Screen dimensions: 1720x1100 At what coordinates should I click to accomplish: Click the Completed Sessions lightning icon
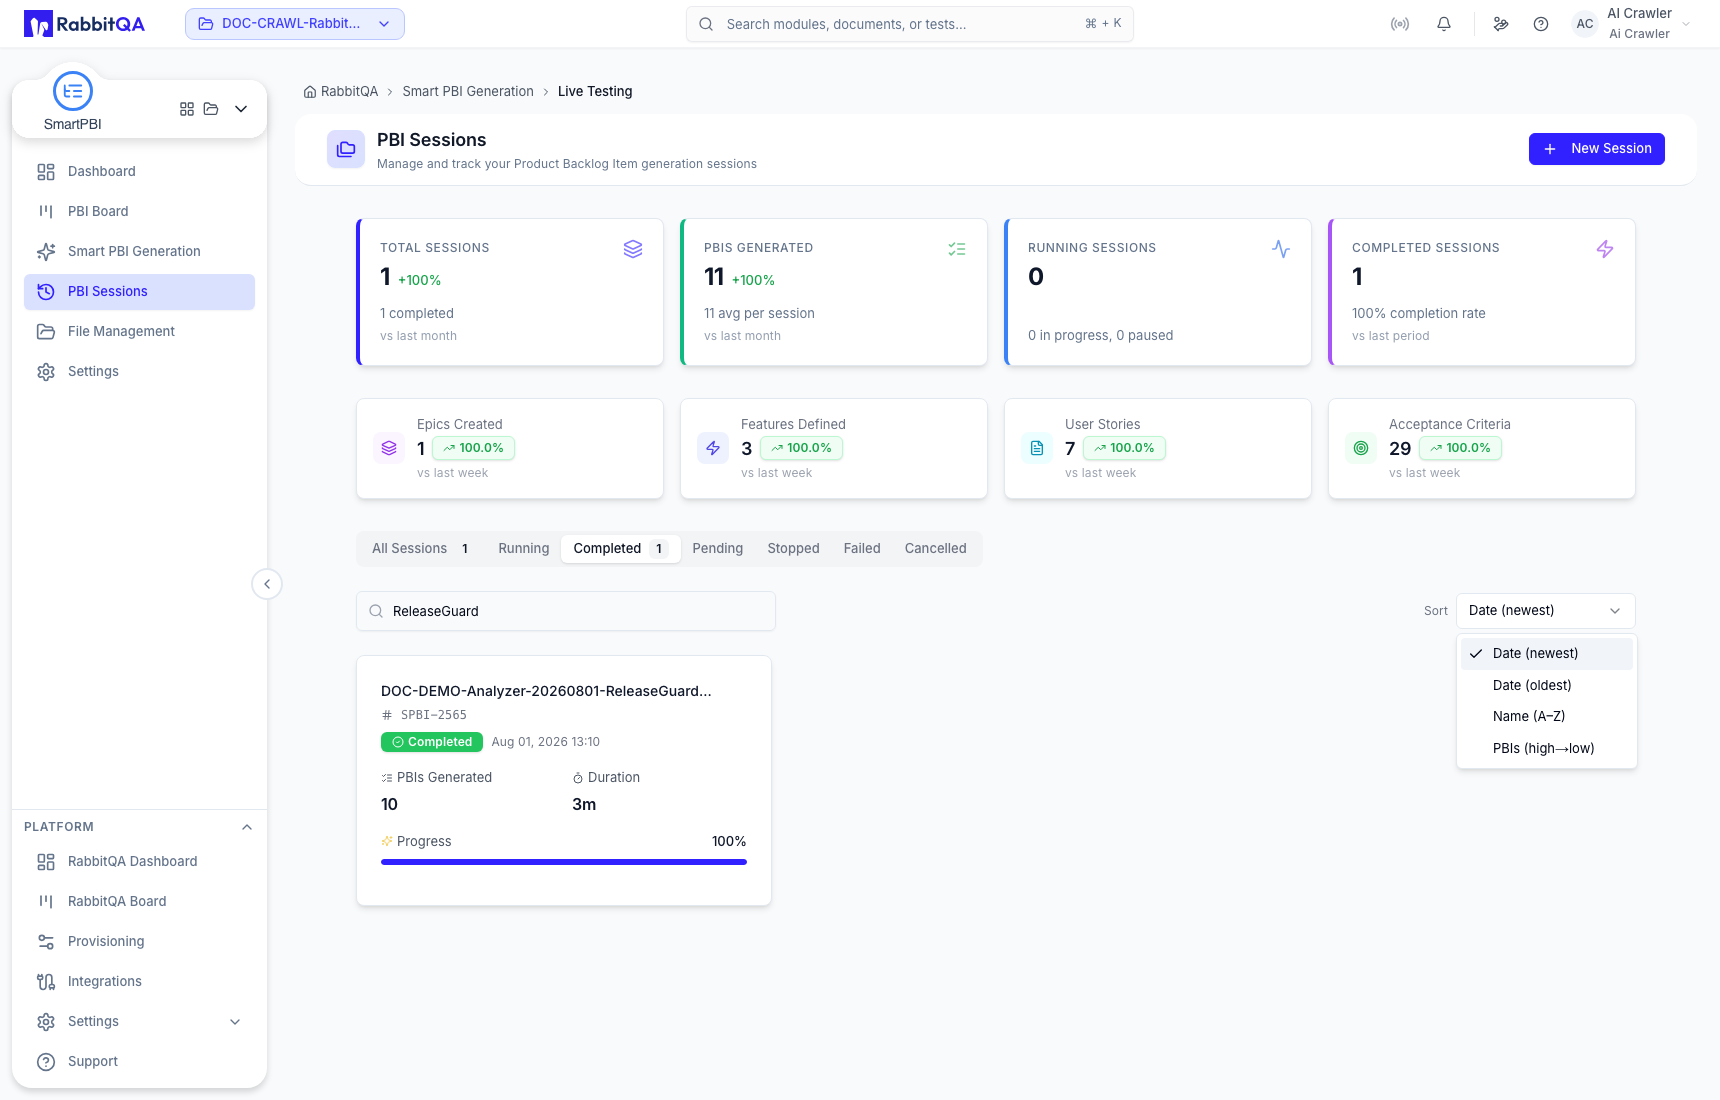(1605, 249)
